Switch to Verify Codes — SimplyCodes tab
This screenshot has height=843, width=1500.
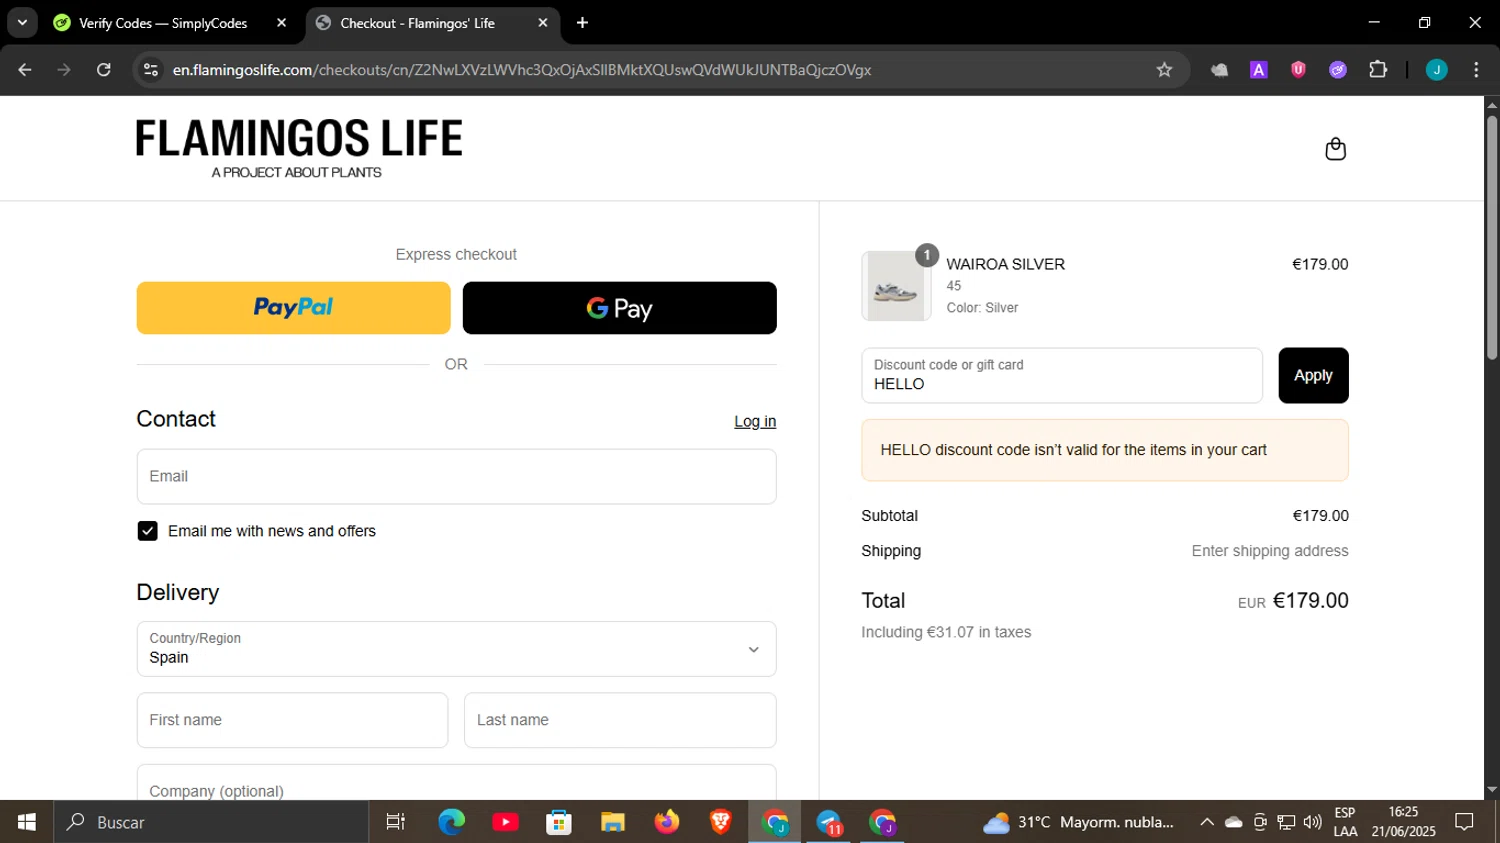163,23
